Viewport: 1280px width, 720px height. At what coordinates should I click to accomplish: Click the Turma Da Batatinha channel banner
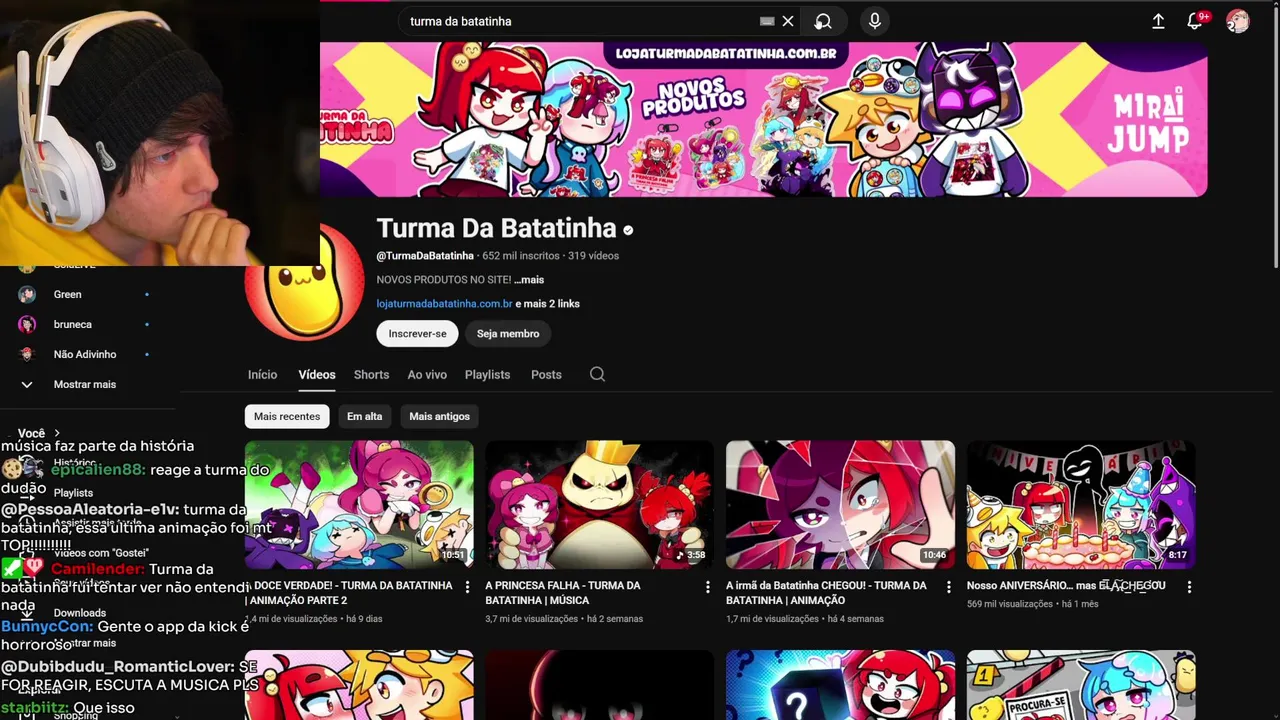pos(763,119)
